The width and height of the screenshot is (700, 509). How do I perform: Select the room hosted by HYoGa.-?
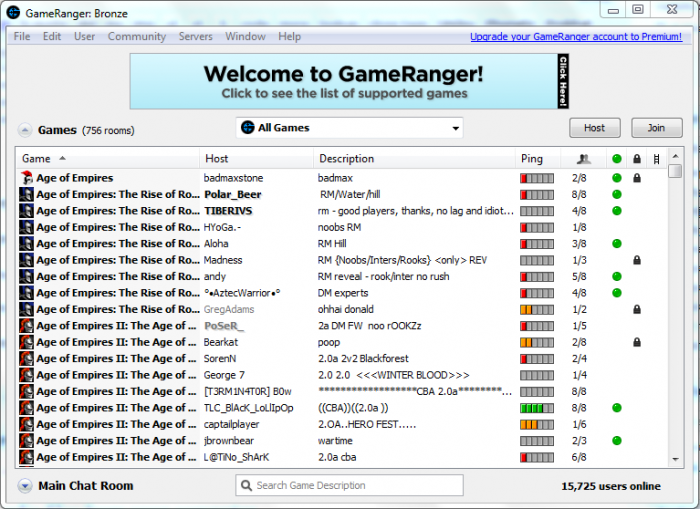coord(343,227)
